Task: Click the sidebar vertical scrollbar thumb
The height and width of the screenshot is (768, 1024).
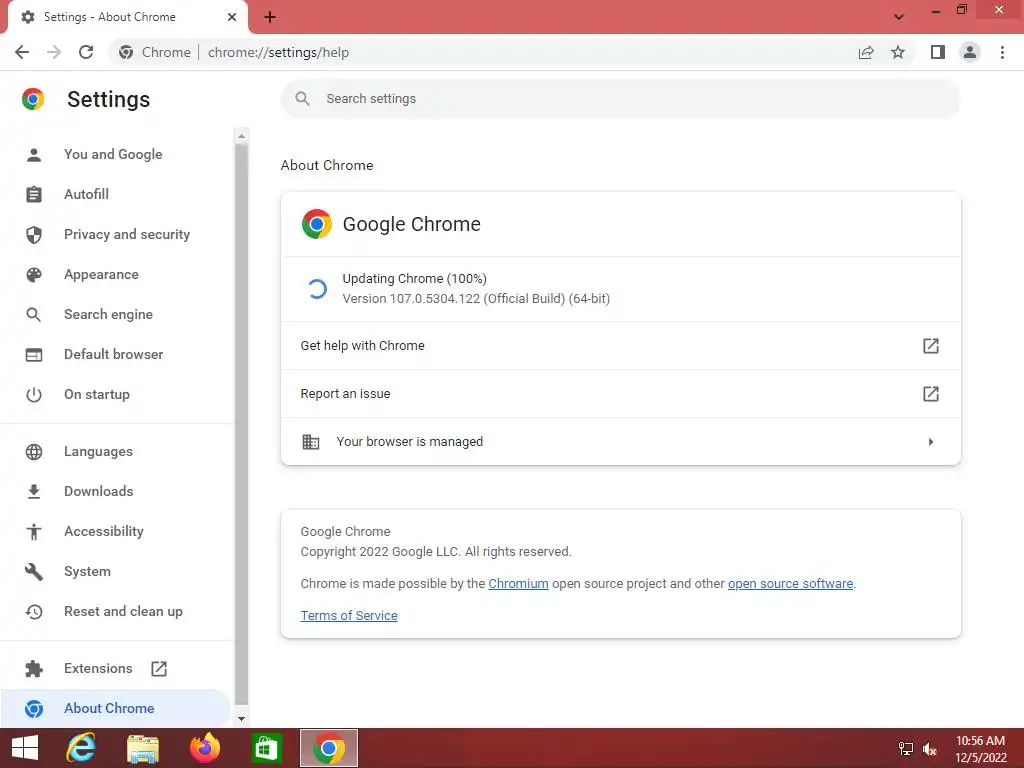Action: point(242,424)
